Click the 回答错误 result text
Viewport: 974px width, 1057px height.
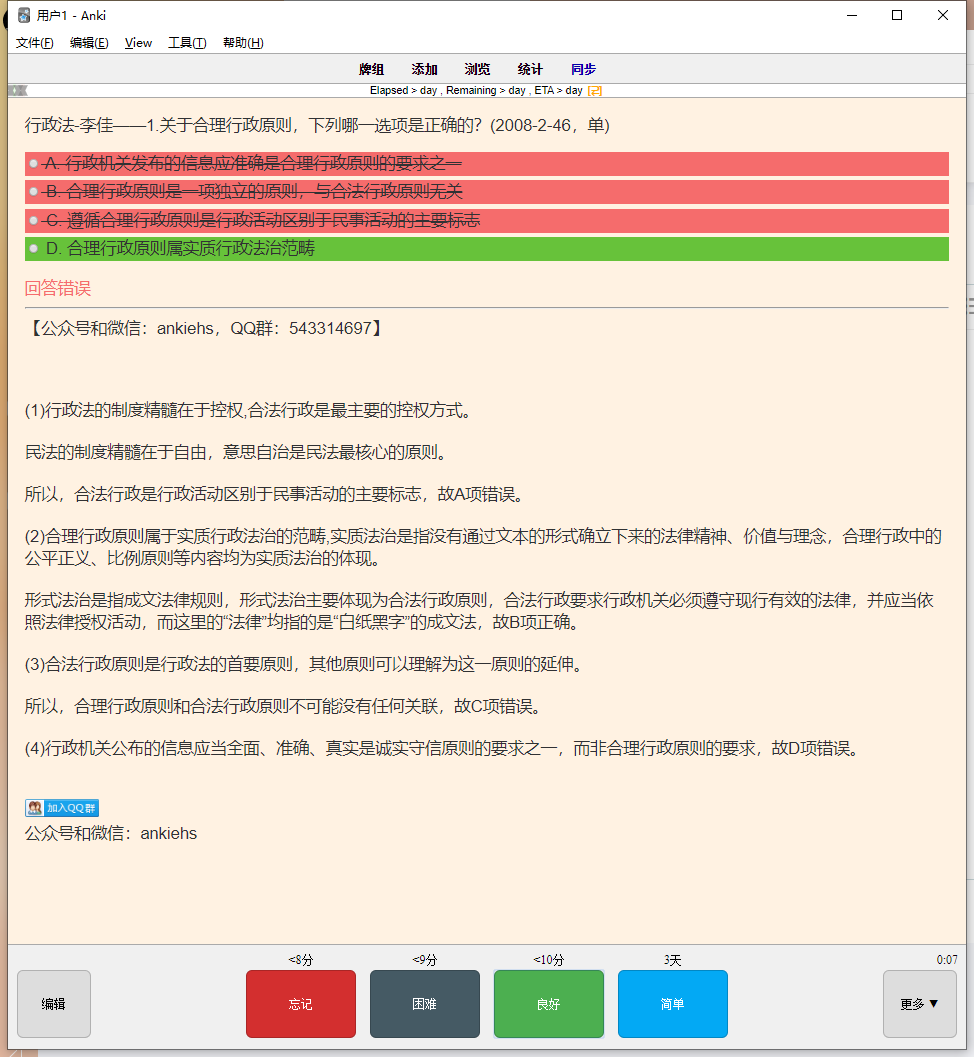(x=58, y=289)
